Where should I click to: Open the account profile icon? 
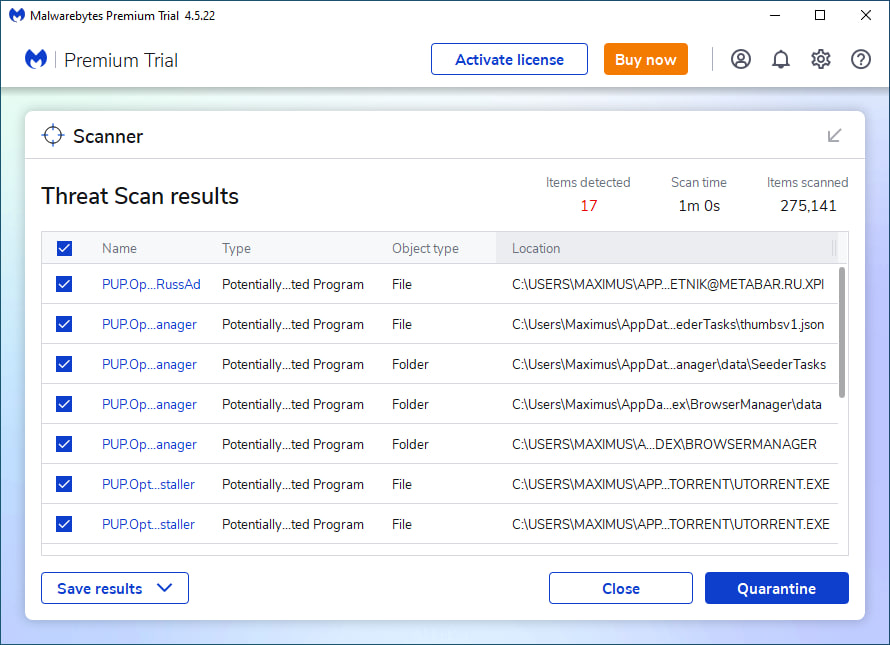(x=741, y=59)
